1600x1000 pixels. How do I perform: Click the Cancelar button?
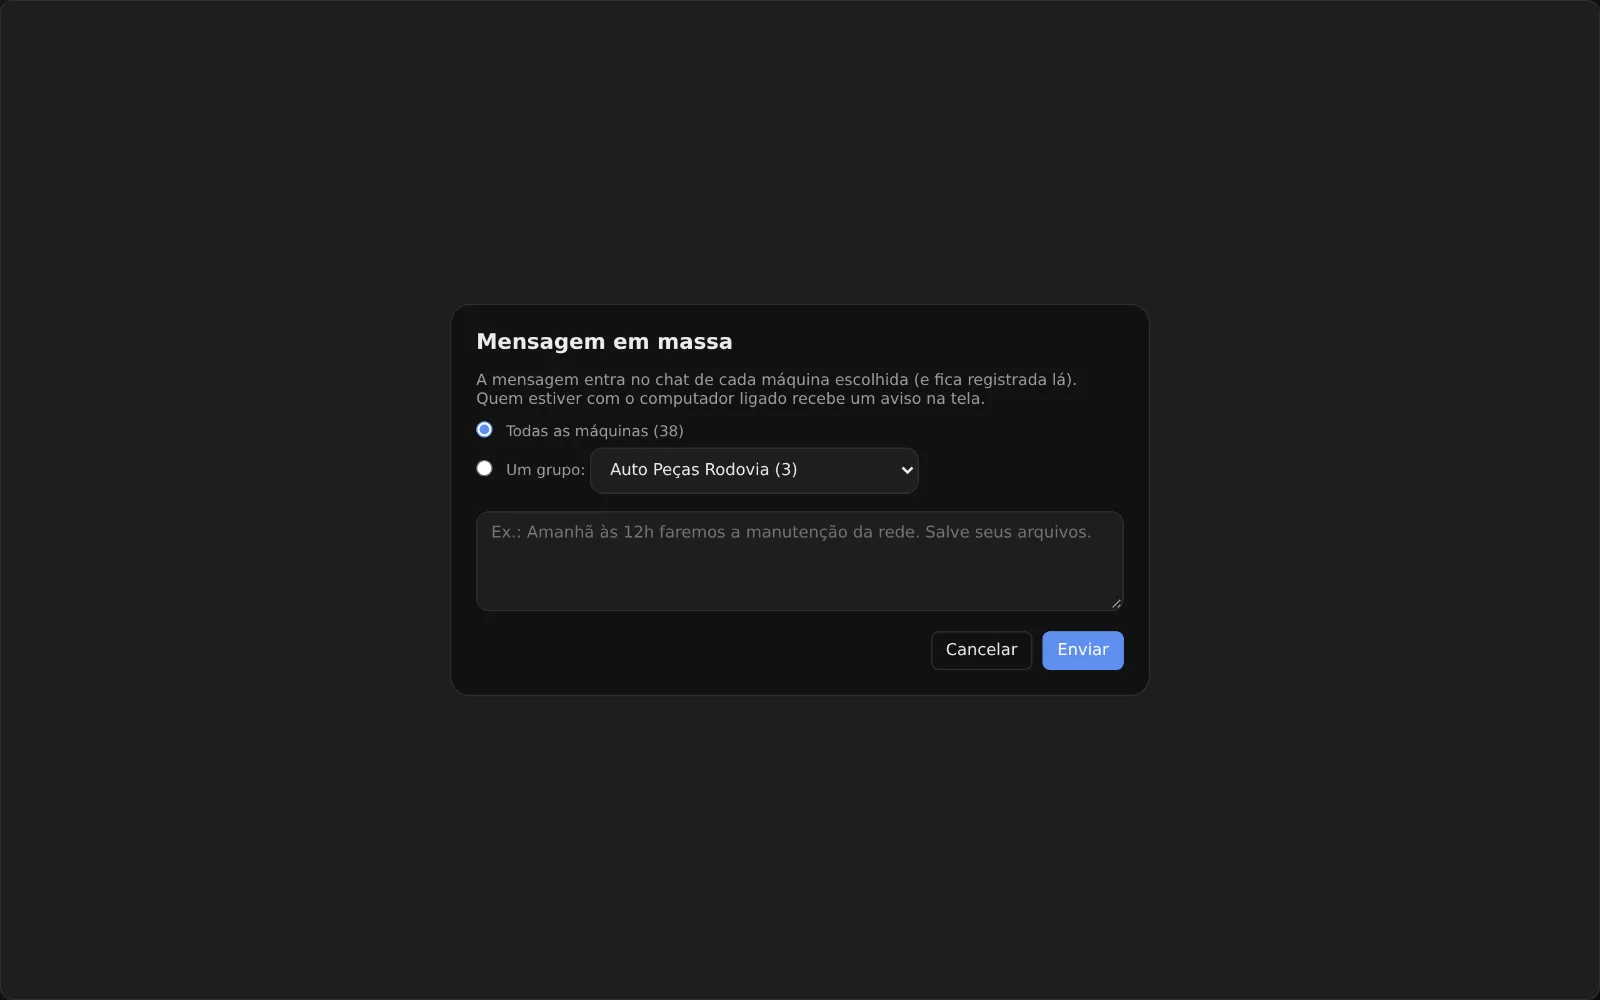981,650
